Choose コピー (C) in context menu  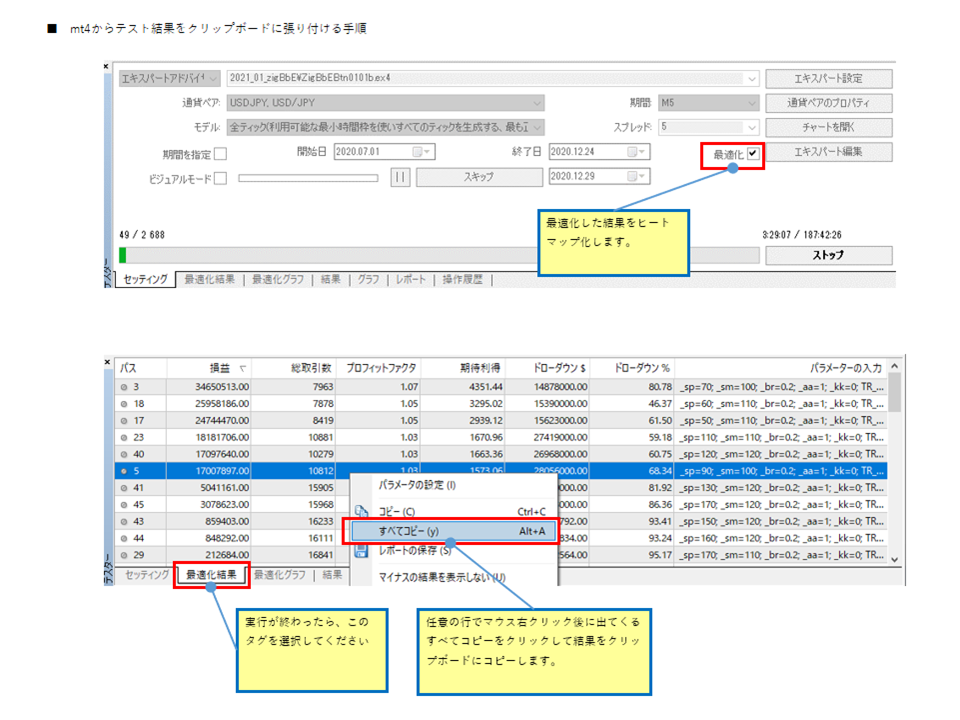[454, 512]
